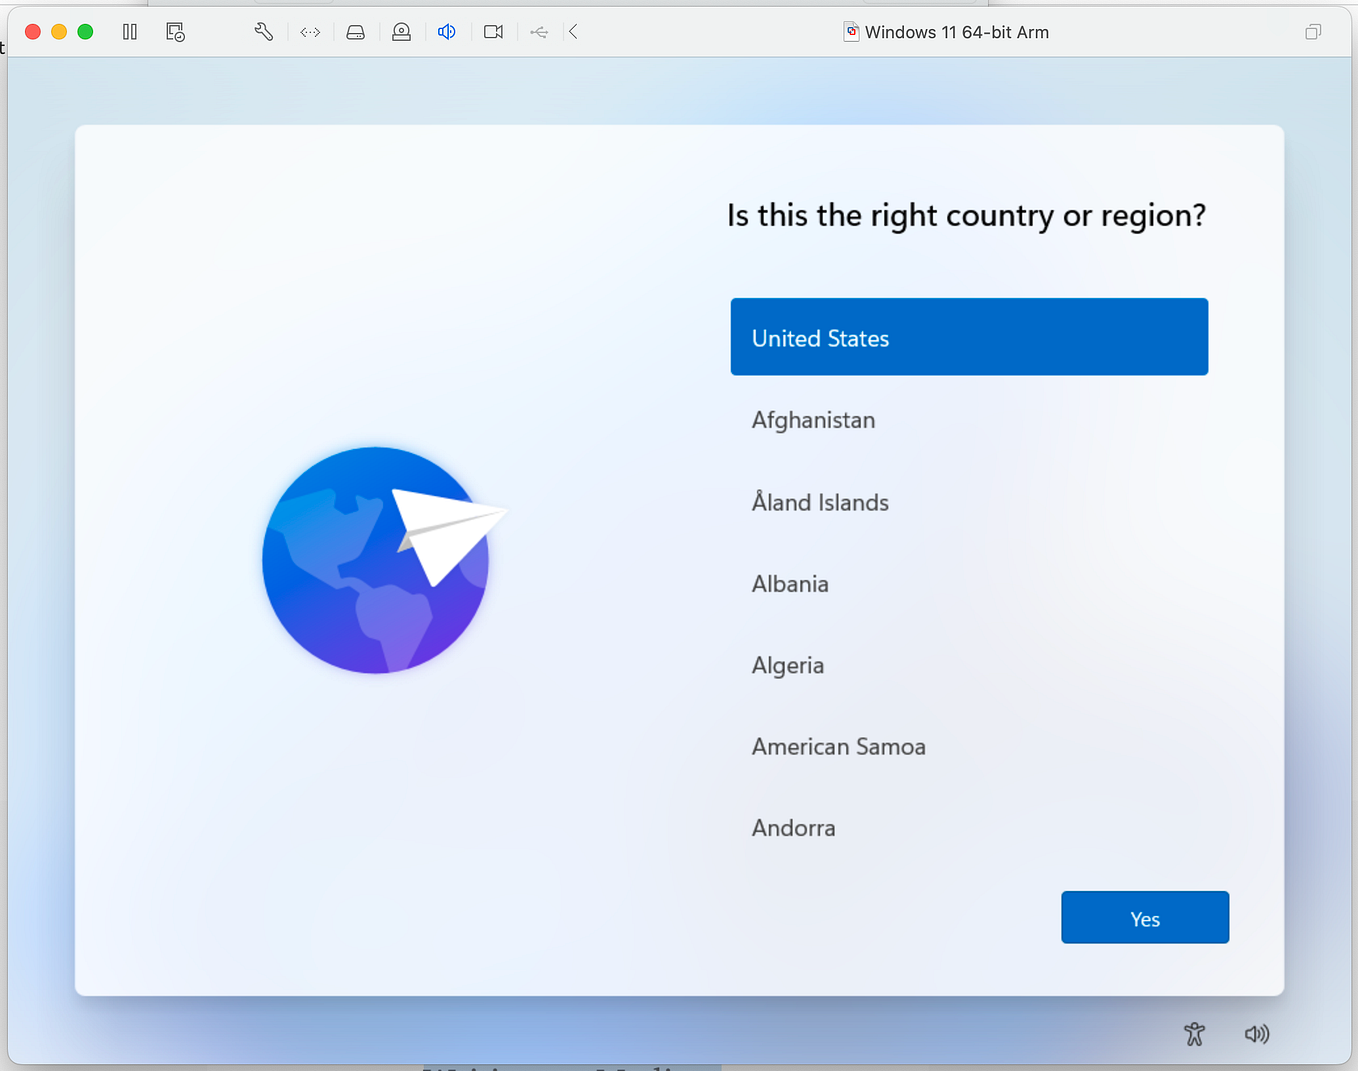Pause the virtual machine

click(129, 31)
